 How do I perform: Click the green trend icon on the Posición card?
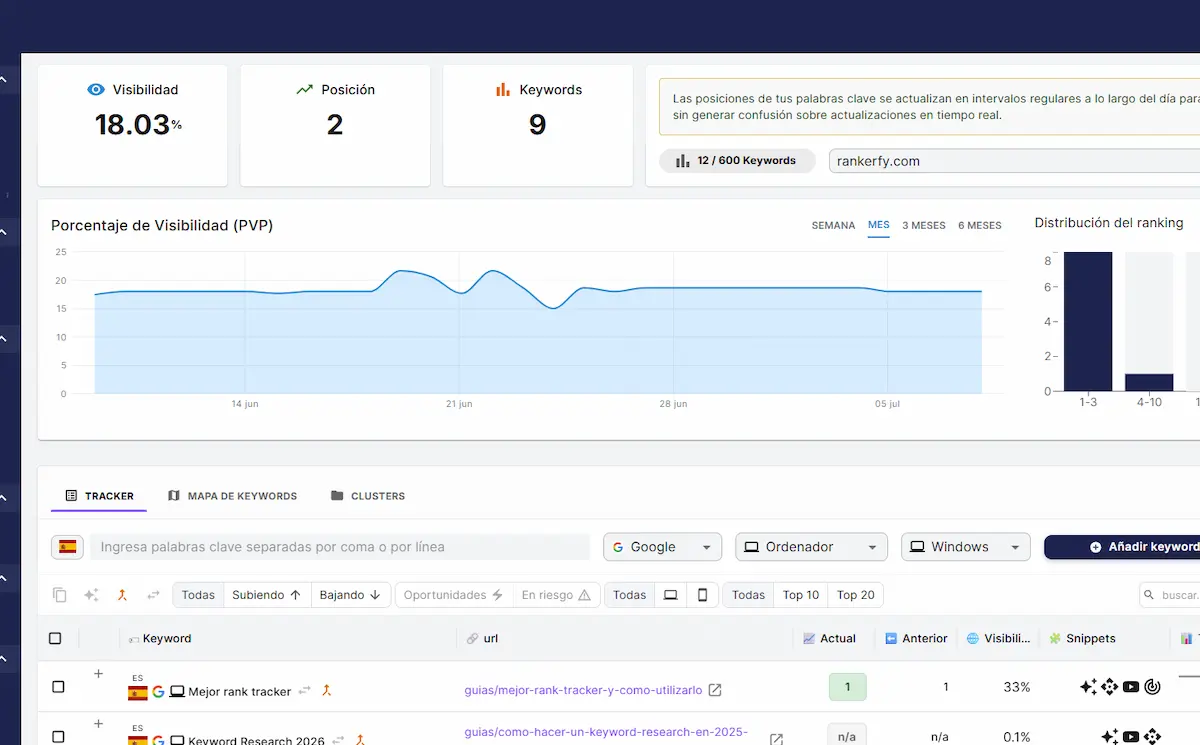tap(305, 90)
